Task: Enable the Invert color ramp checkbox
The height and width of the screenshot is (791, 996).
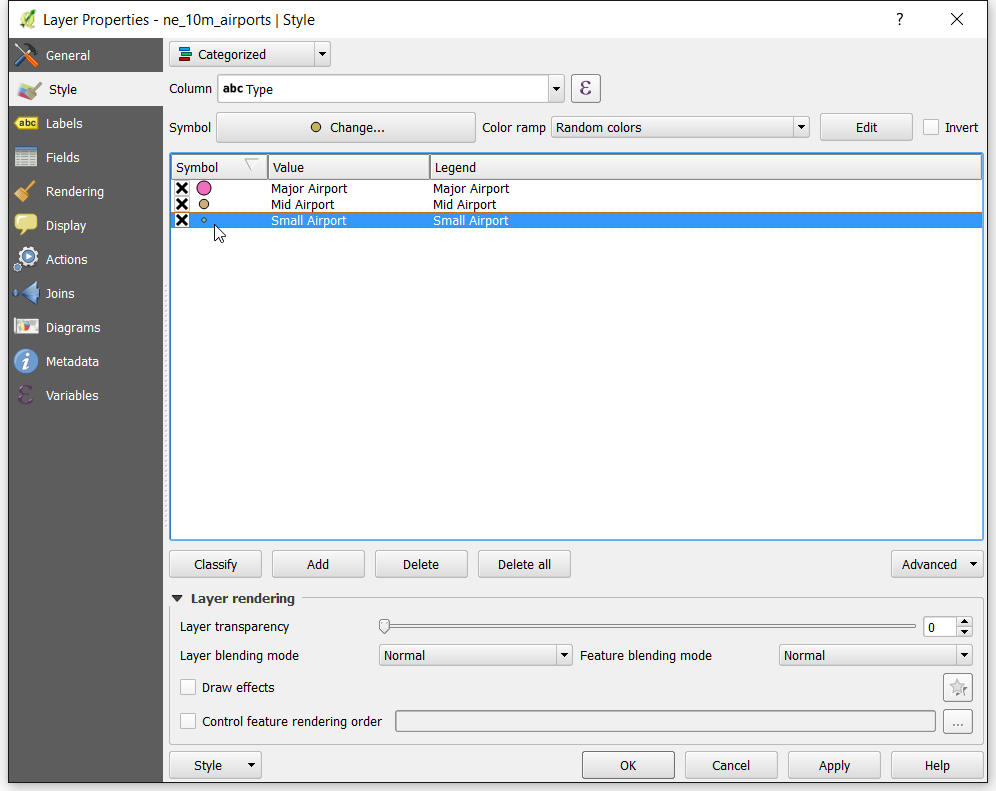Action: [931, 127]
